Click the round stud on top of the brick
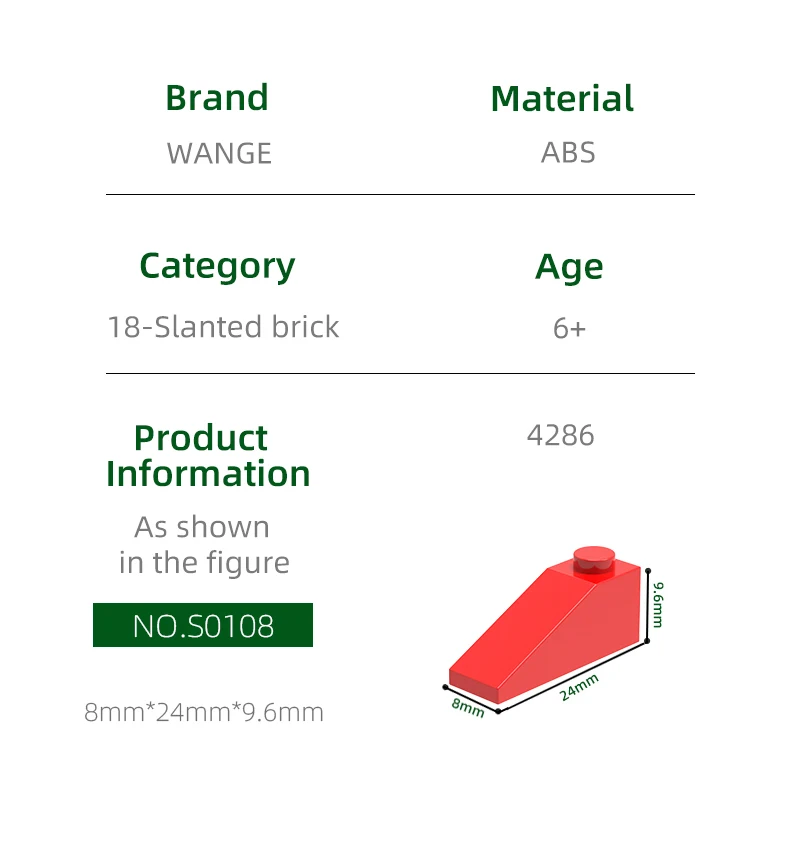The height and width of the screenshot is (852, 800). pos(594,558)
